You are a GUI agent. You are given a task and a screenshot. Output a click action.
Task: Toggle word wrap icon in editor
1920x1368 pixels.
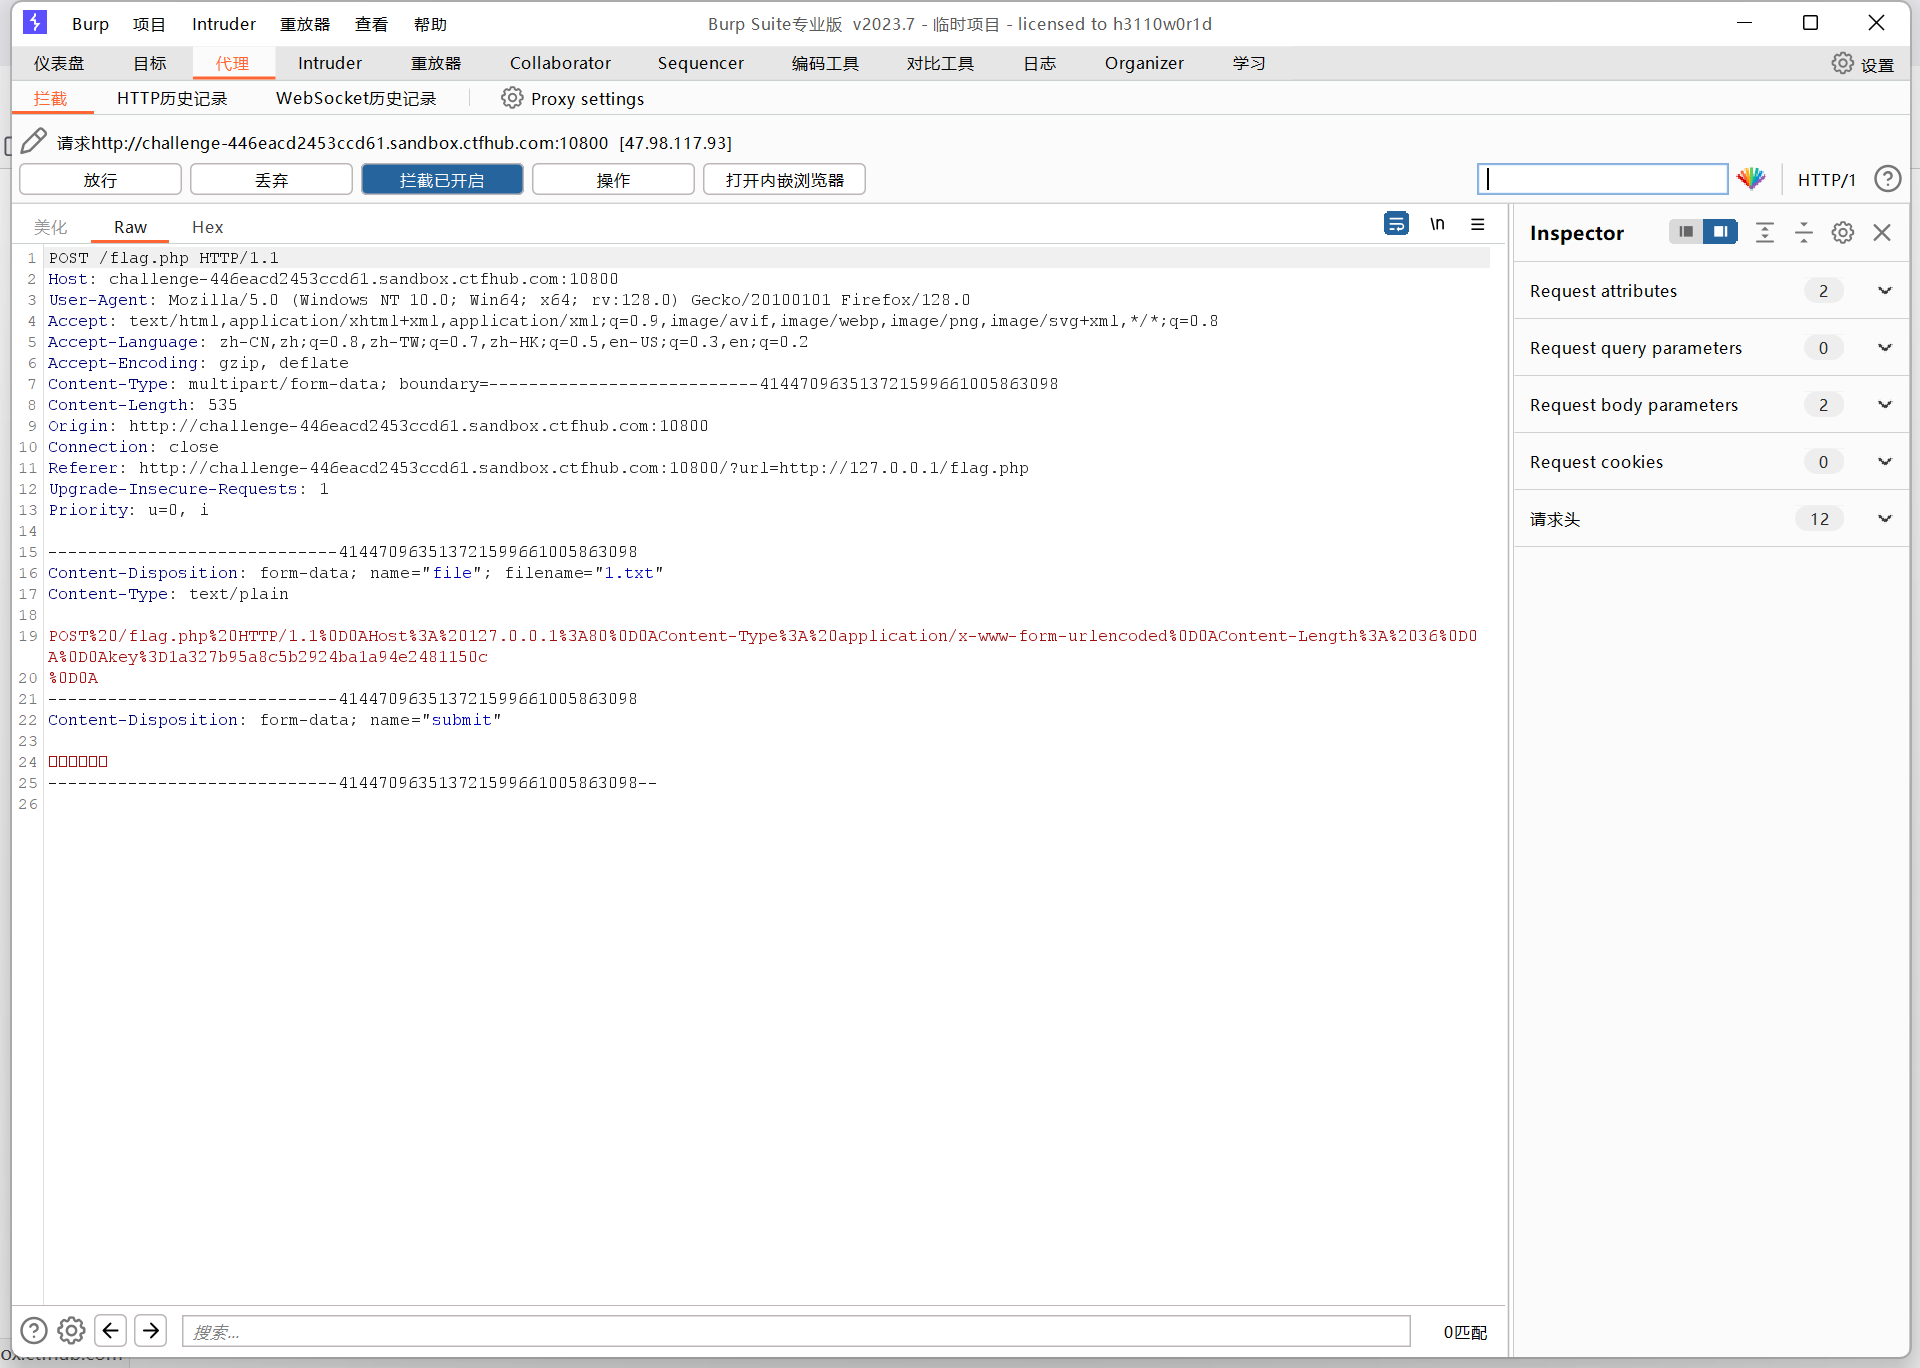click(1396, 224)
